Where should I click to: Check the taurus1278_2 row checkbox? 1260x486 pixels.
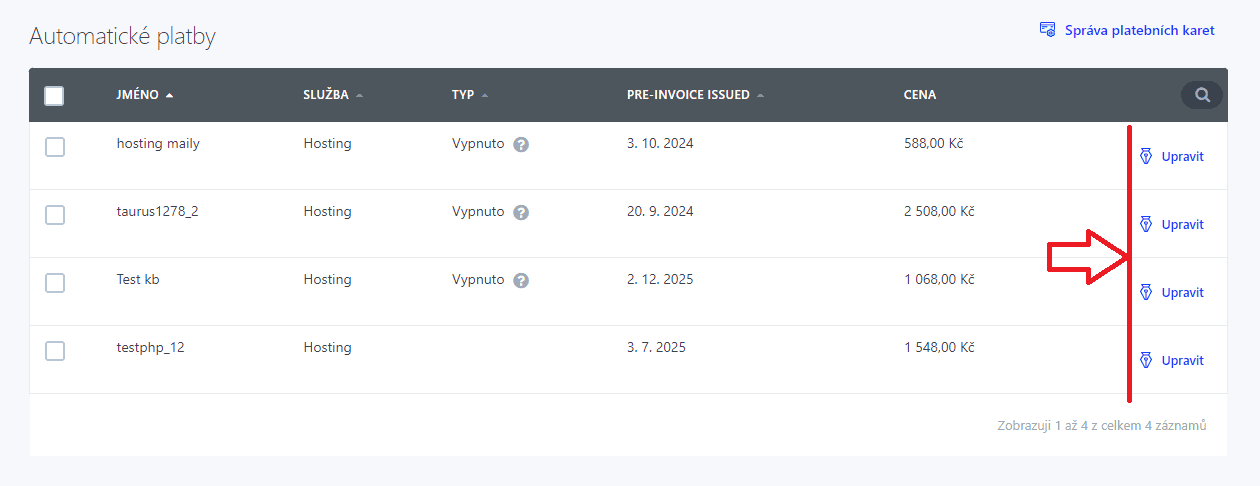(55, 215)
